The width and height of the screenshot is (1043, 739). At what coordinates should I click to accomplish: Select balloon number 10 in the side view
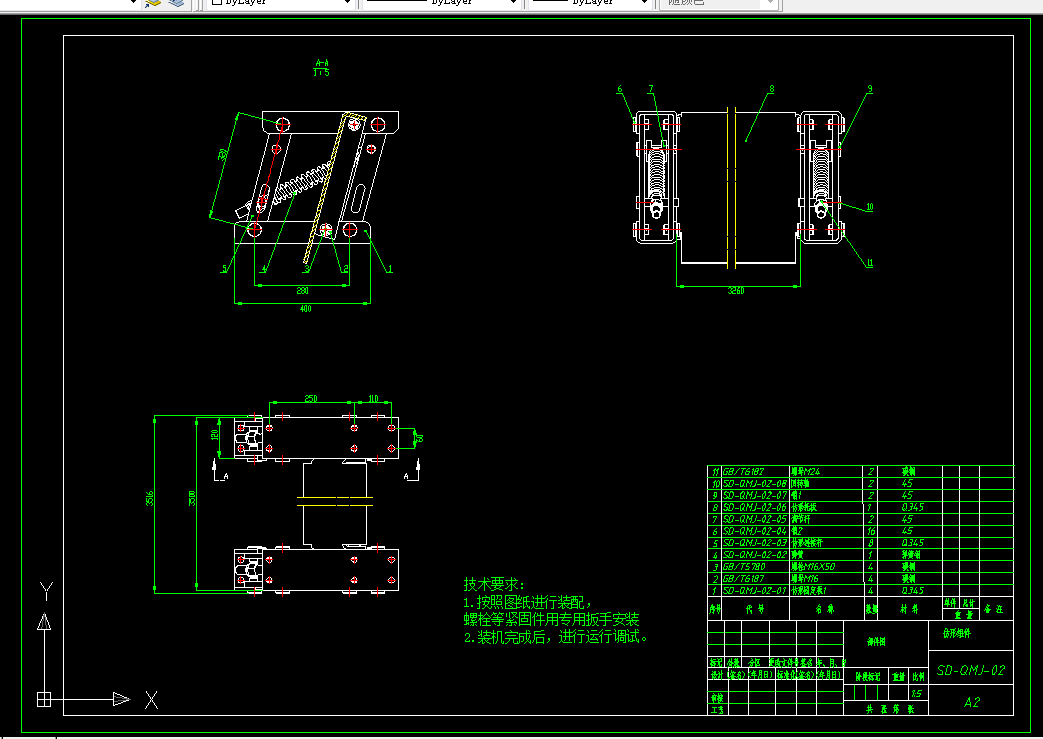coord(869,207)
